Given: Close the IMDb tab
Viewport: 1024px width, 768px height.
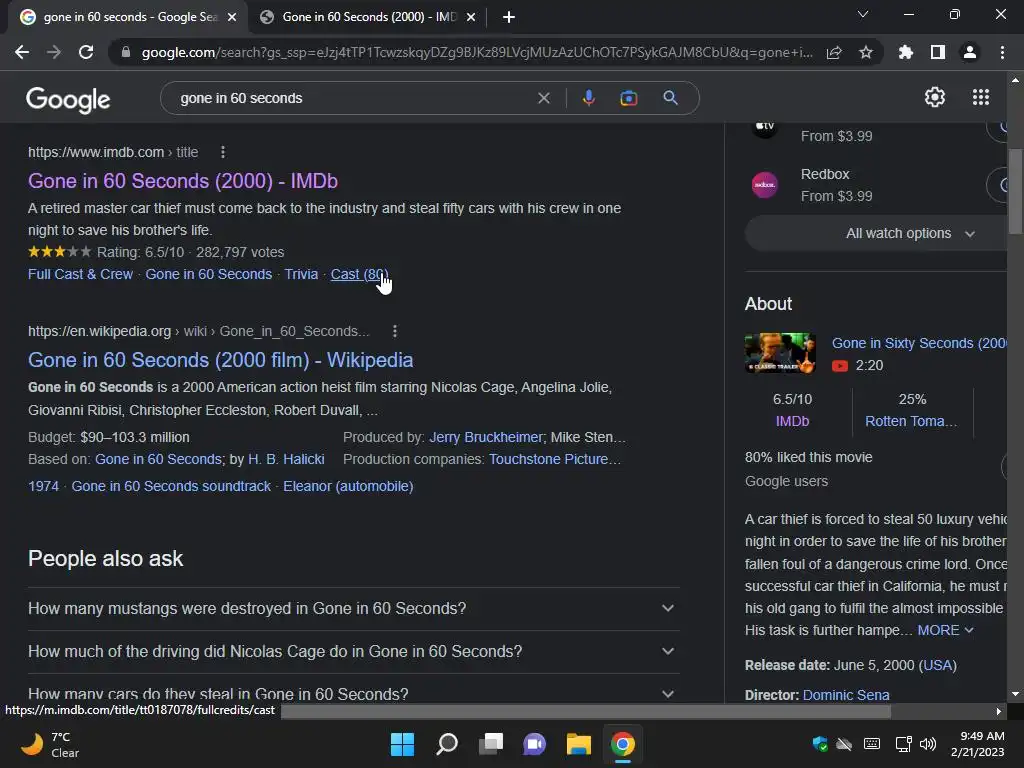Looking at the screenshot, I should pos(471,17).
